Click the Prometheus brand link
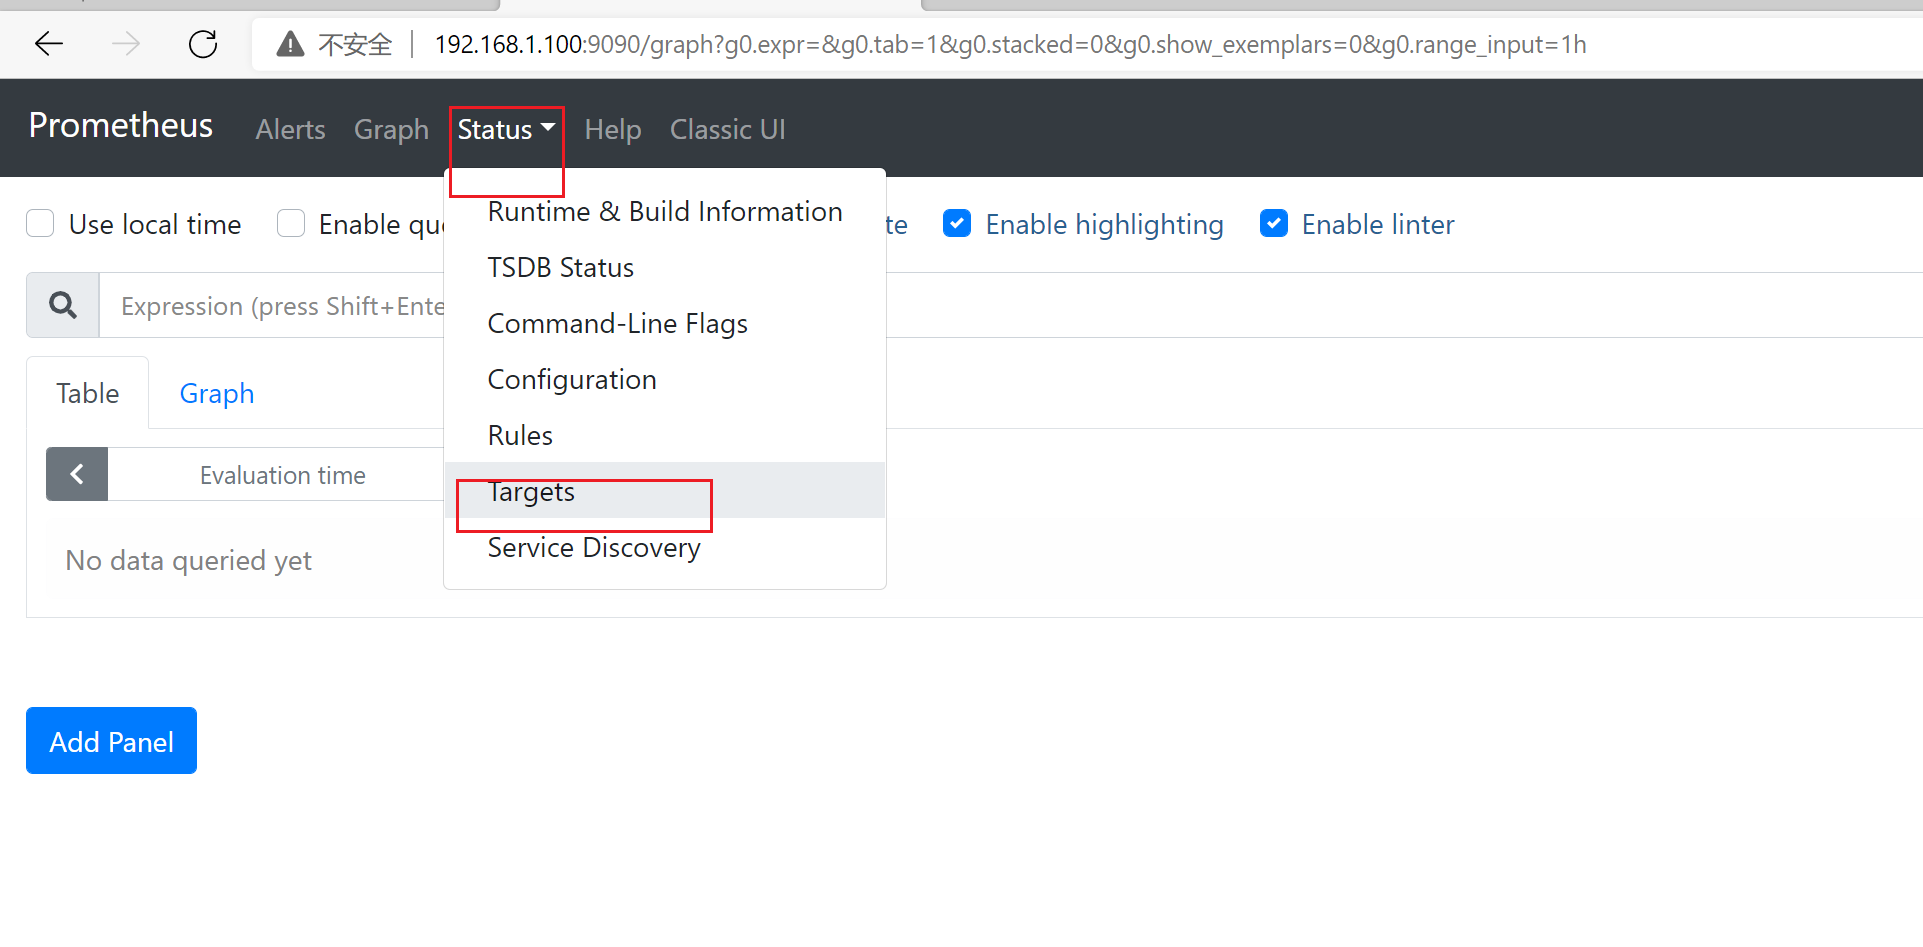1923x947 pixels. click(x=121, y=126)
